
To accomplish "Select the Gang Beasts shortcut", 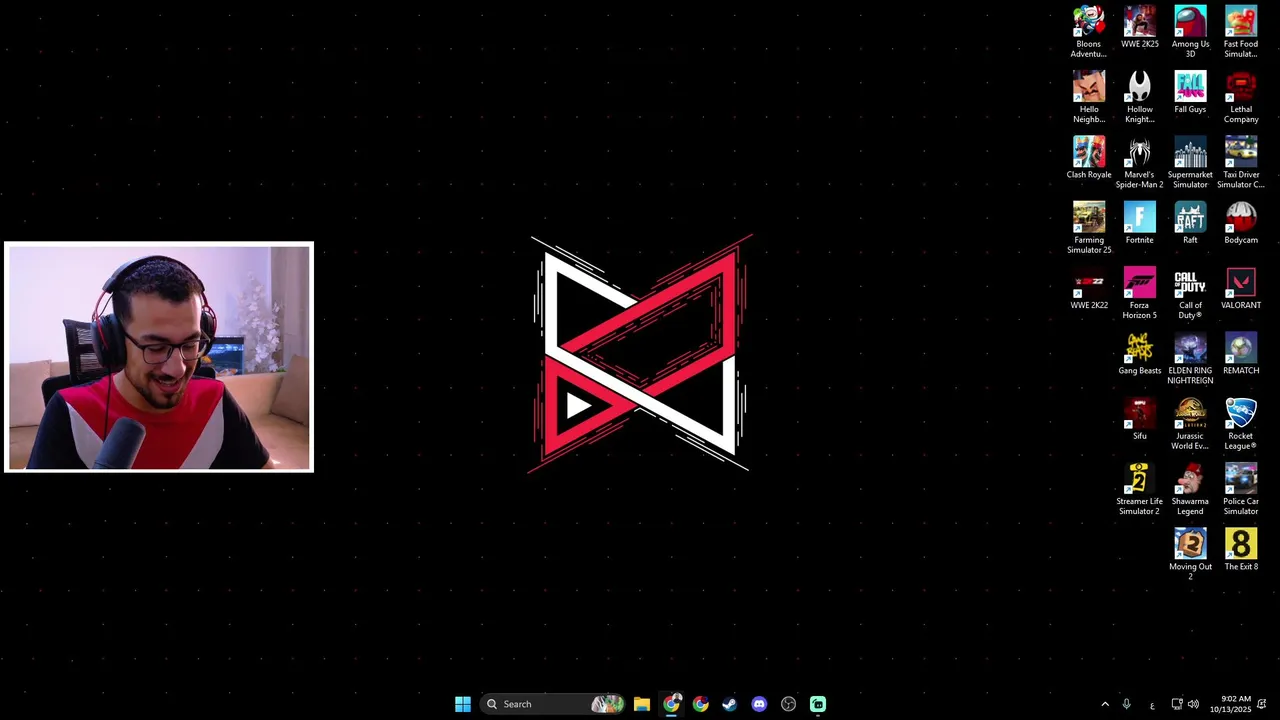I will pyautogui.click(x=1140, y=354).
